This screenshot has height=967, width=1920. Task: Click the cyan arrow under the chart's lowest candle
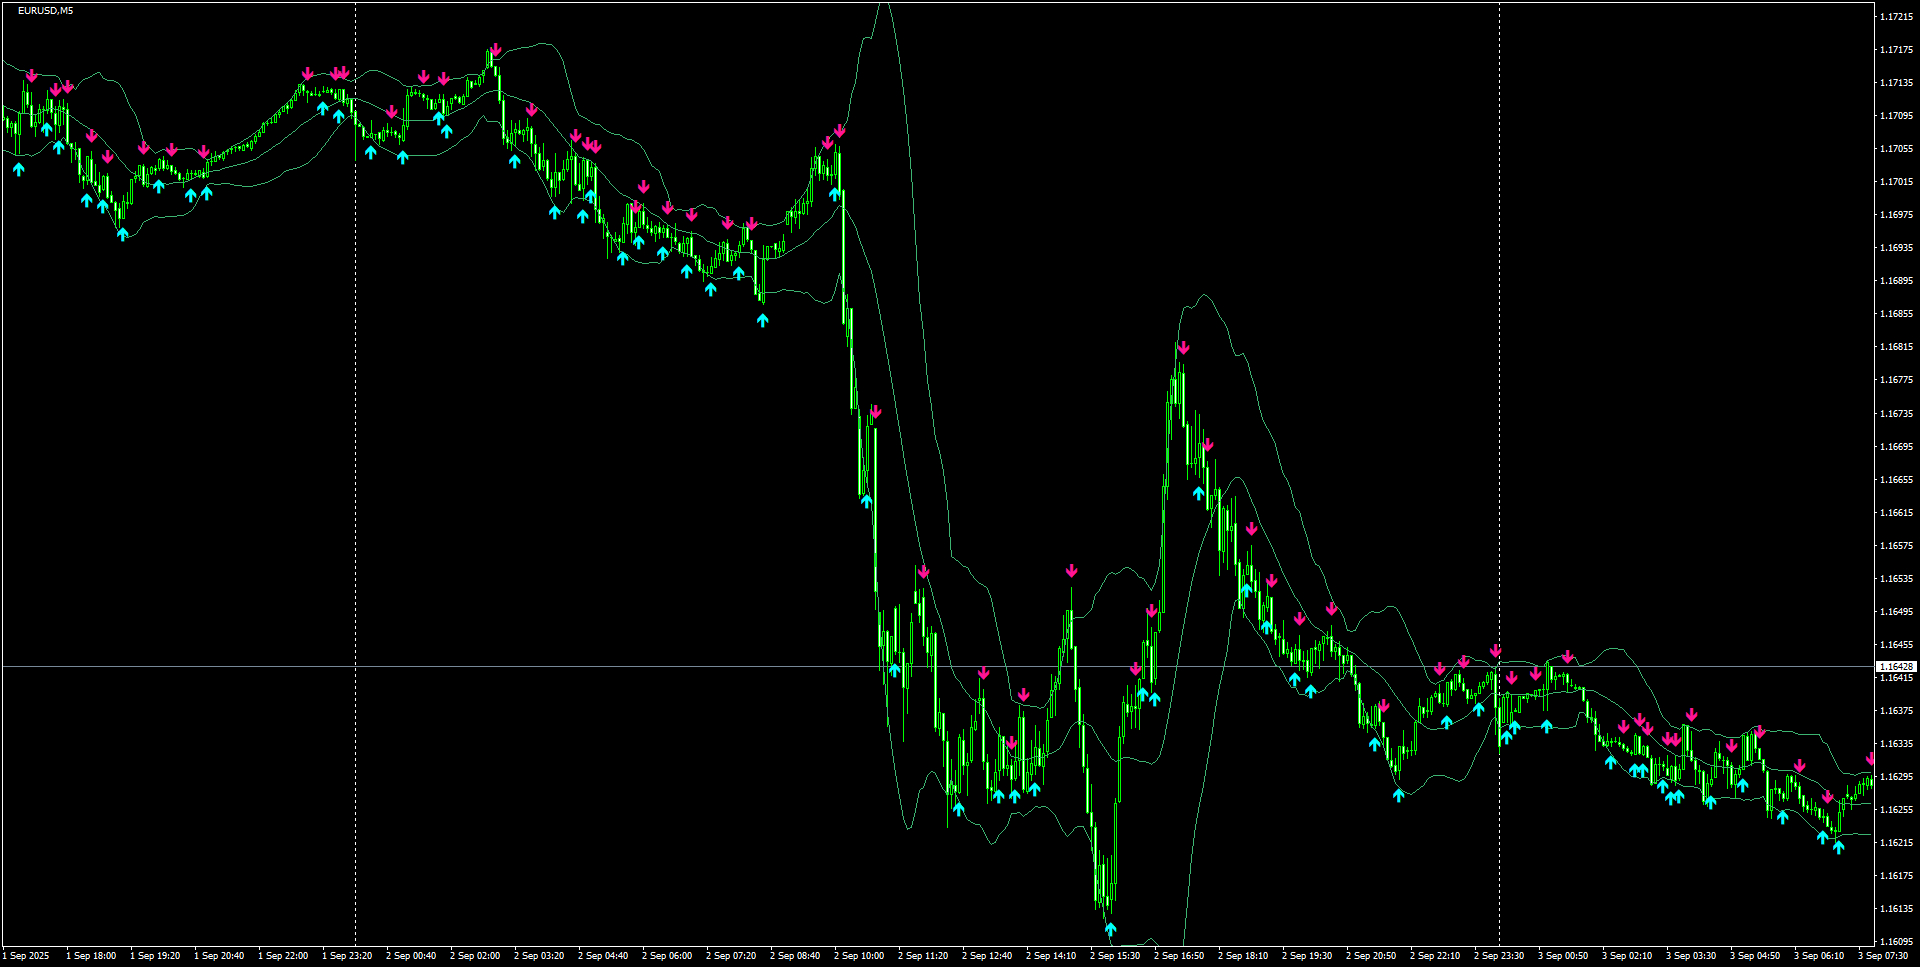(1110, 929)
